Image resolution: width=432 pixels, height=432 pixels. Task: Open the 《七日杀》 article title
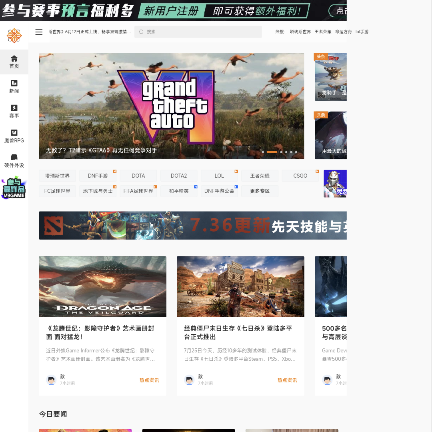click(238, 333)
